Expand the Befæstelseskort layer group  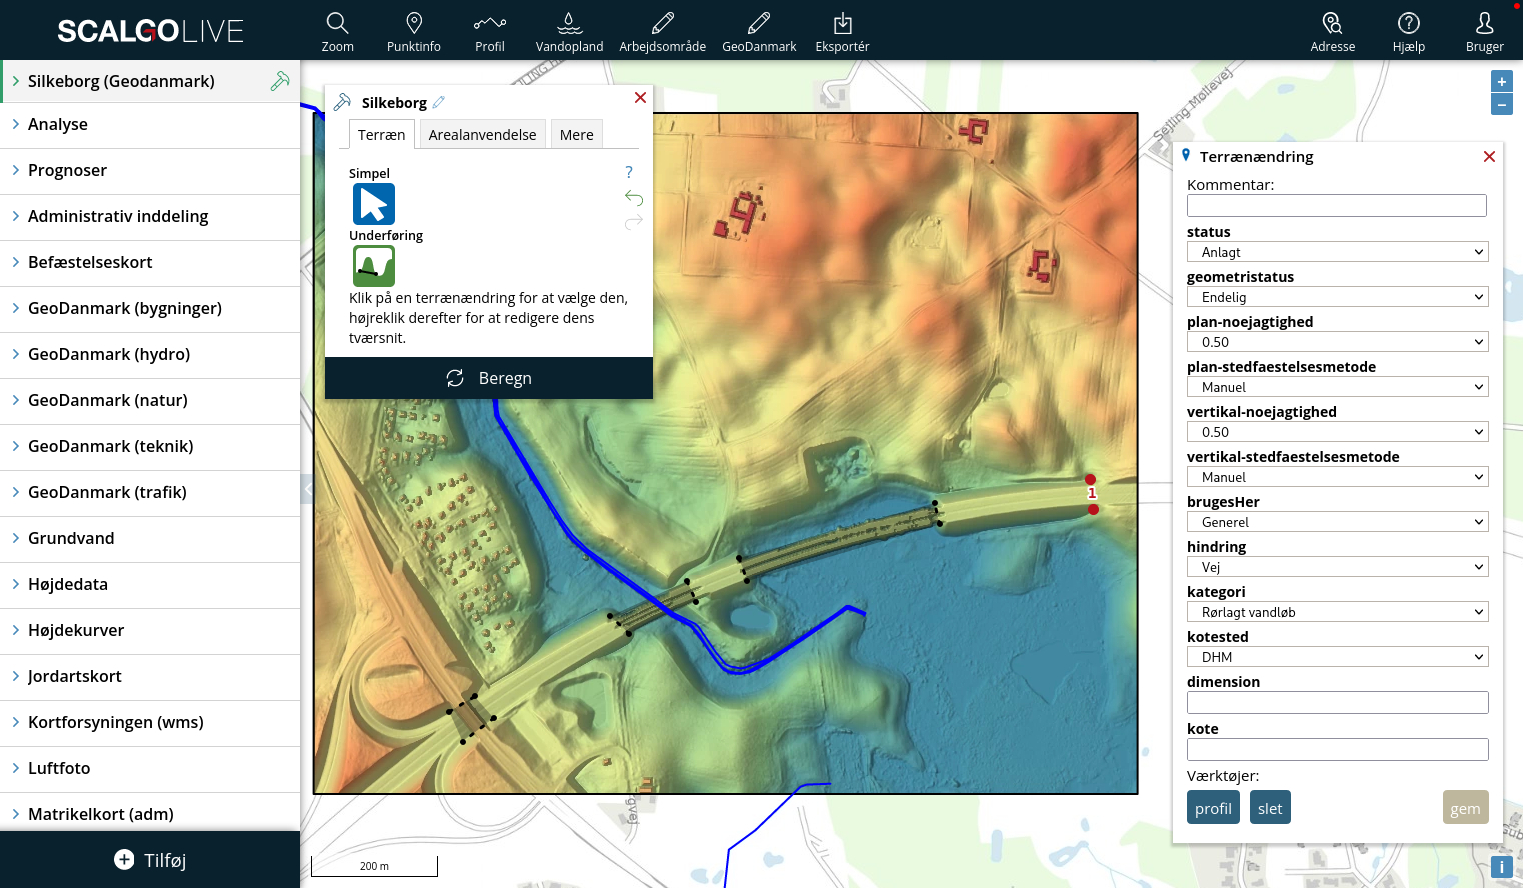(x=150, y=263)
